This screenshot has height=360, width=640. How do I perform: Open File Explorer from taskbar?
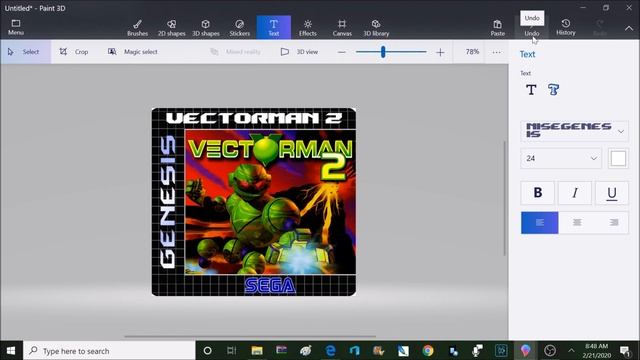(x=257, y=351)
